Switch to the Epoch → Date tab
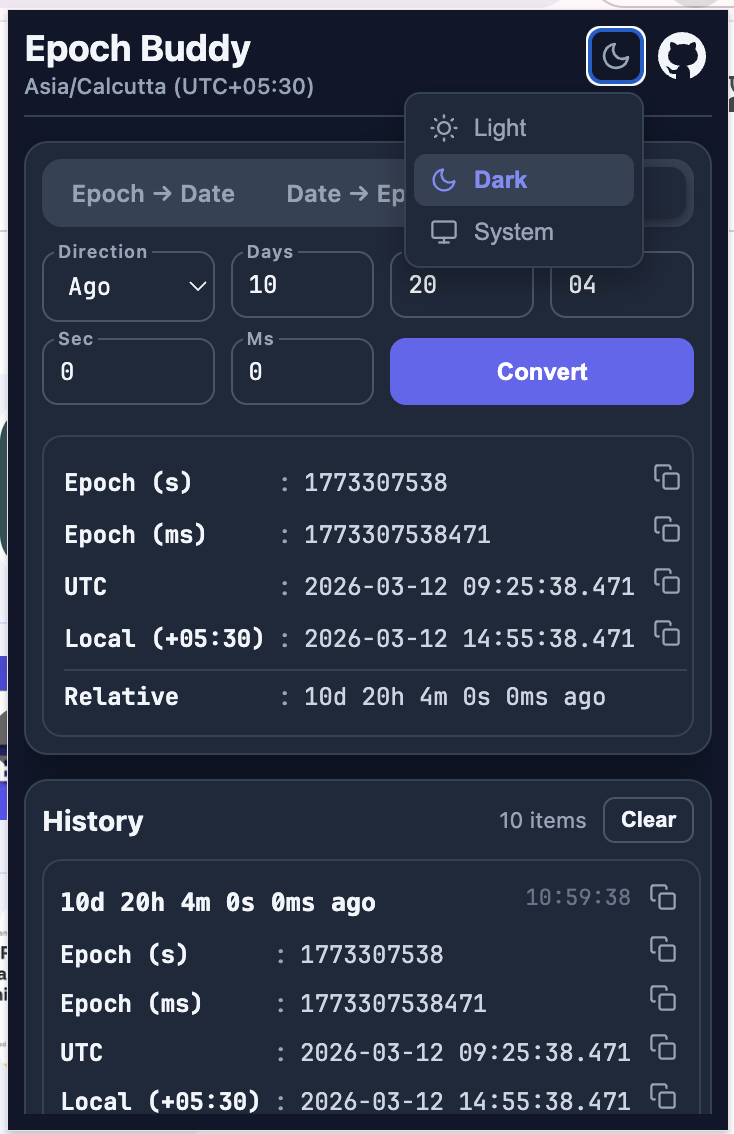The width and height of the screenshot is (734, 1134). click(x=153, y=193)
